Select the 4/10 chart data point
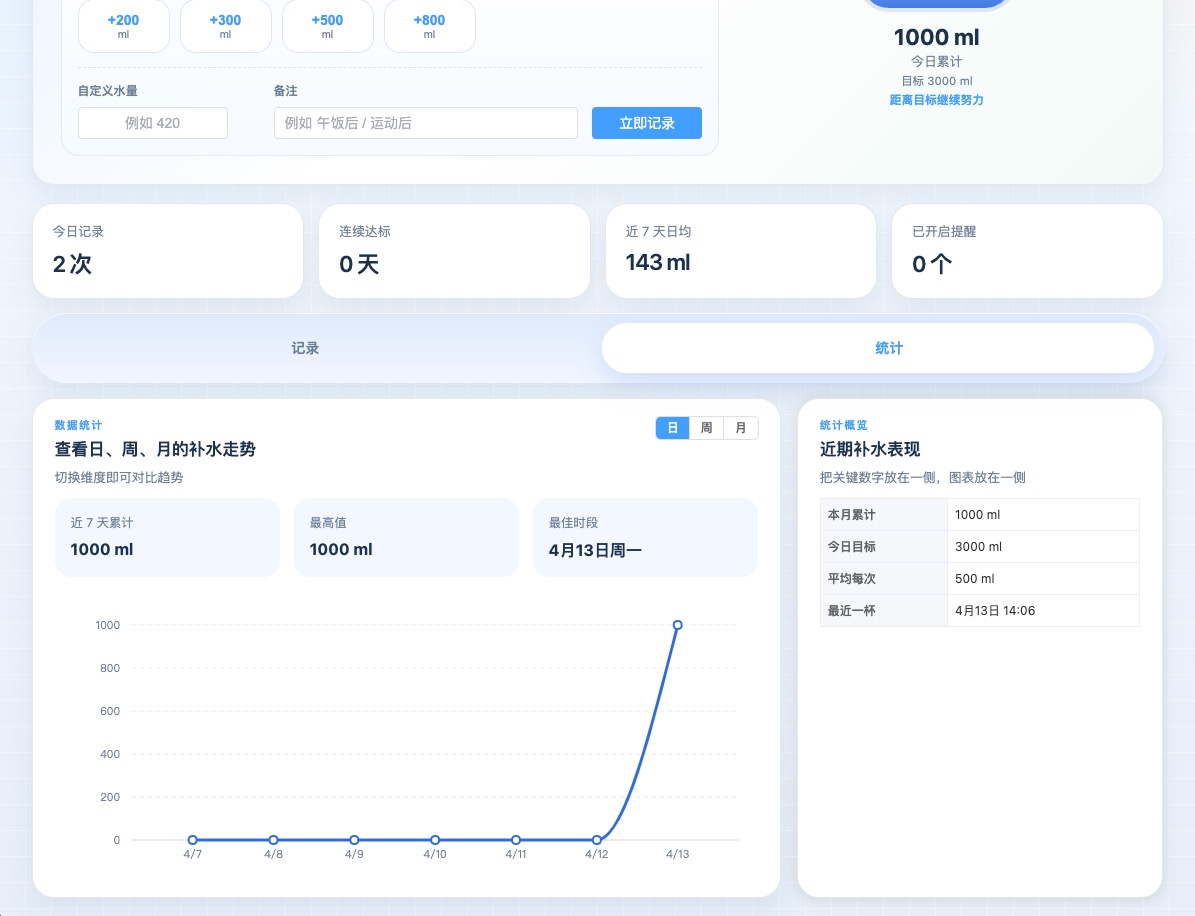Viewport: 1195px width, 916px height. (435, 840)
